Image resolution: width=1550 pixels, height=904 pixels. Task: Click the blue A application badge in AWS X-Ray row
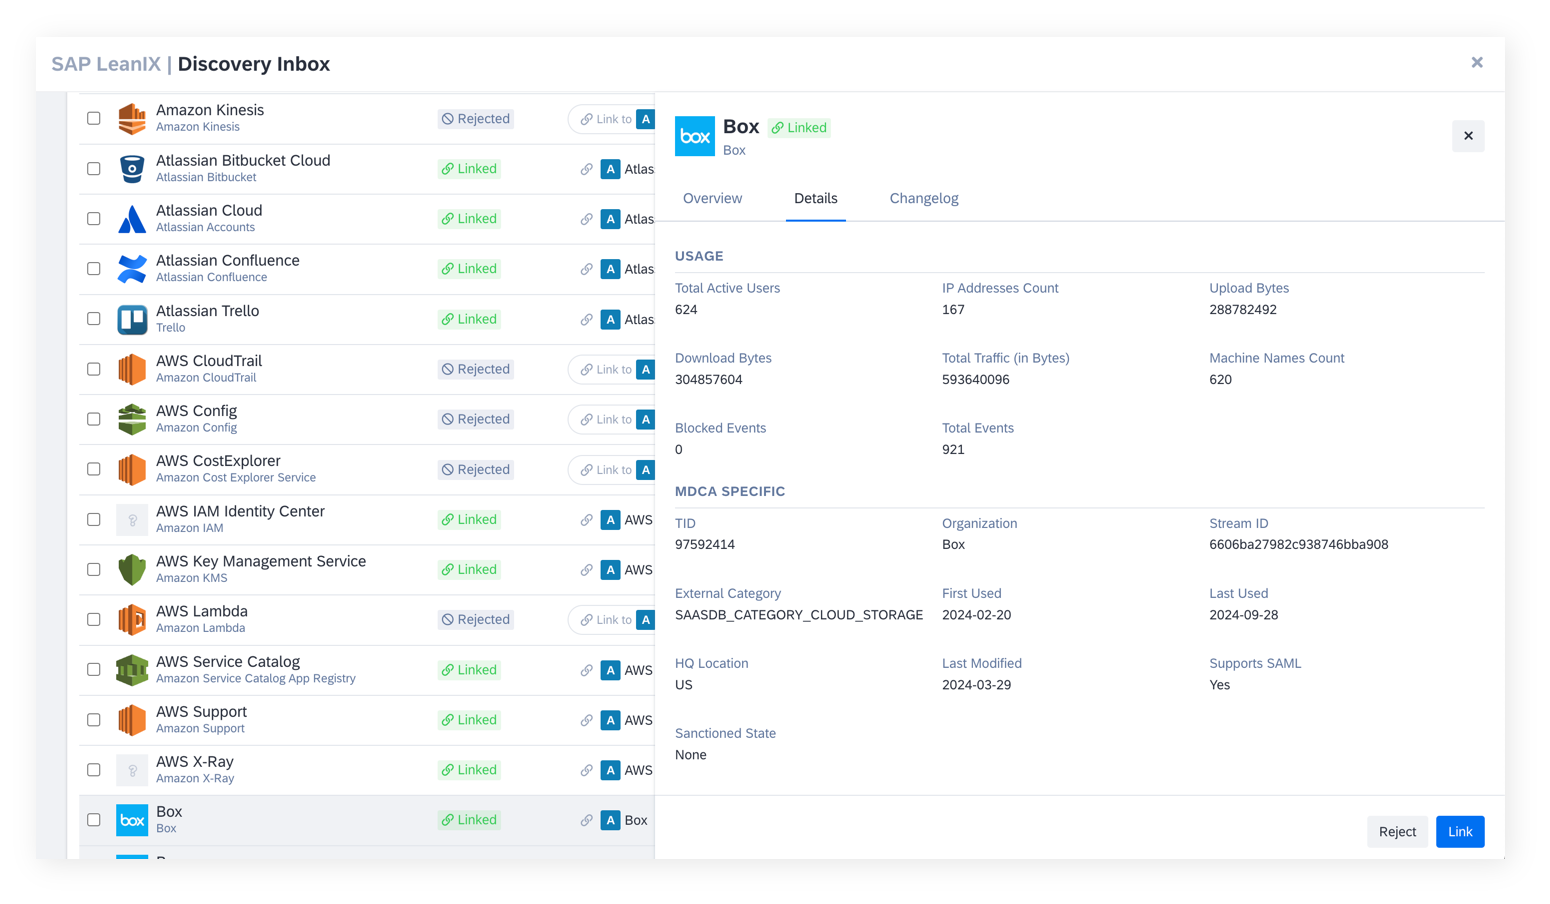click(x=610, y=770)
